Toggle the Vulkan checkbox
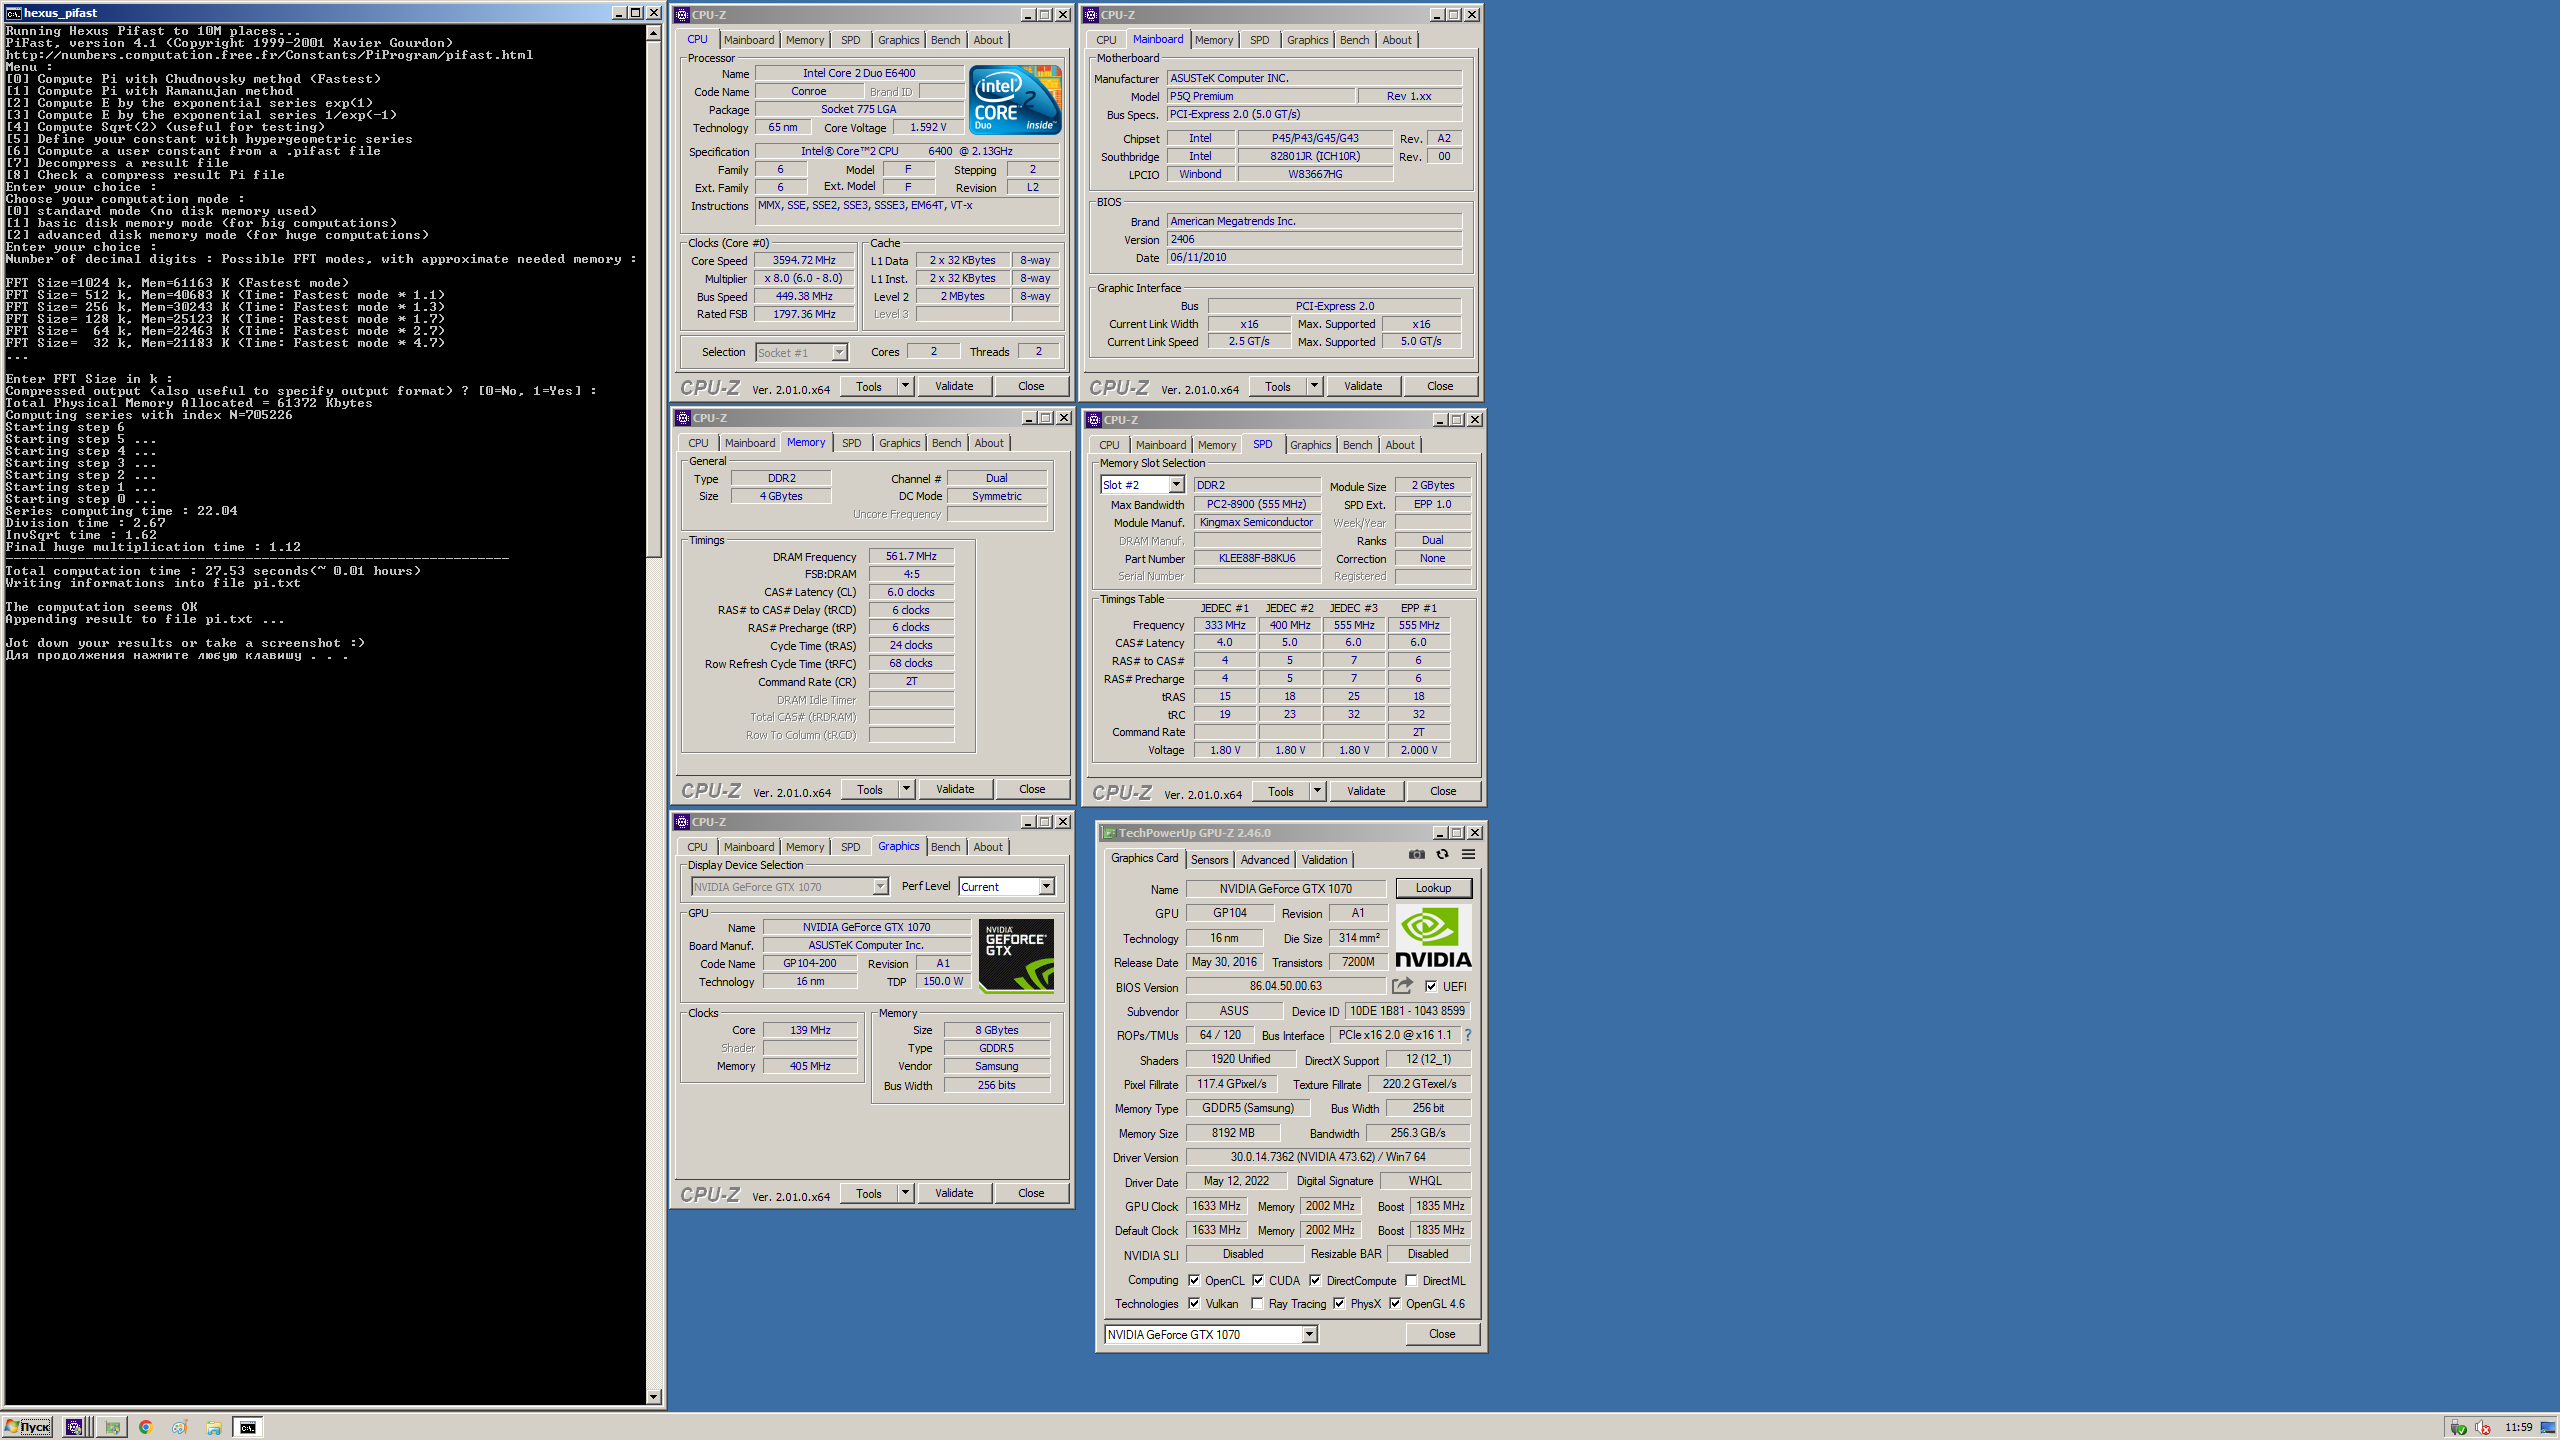 pyautogui.click(x=1194, y=1303)
